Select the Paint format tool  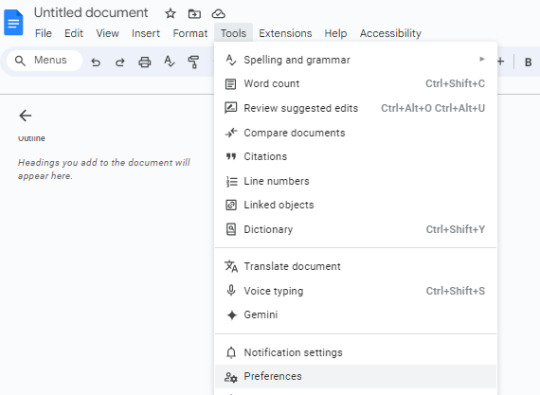pyautogui.click(x=194, y=62)
